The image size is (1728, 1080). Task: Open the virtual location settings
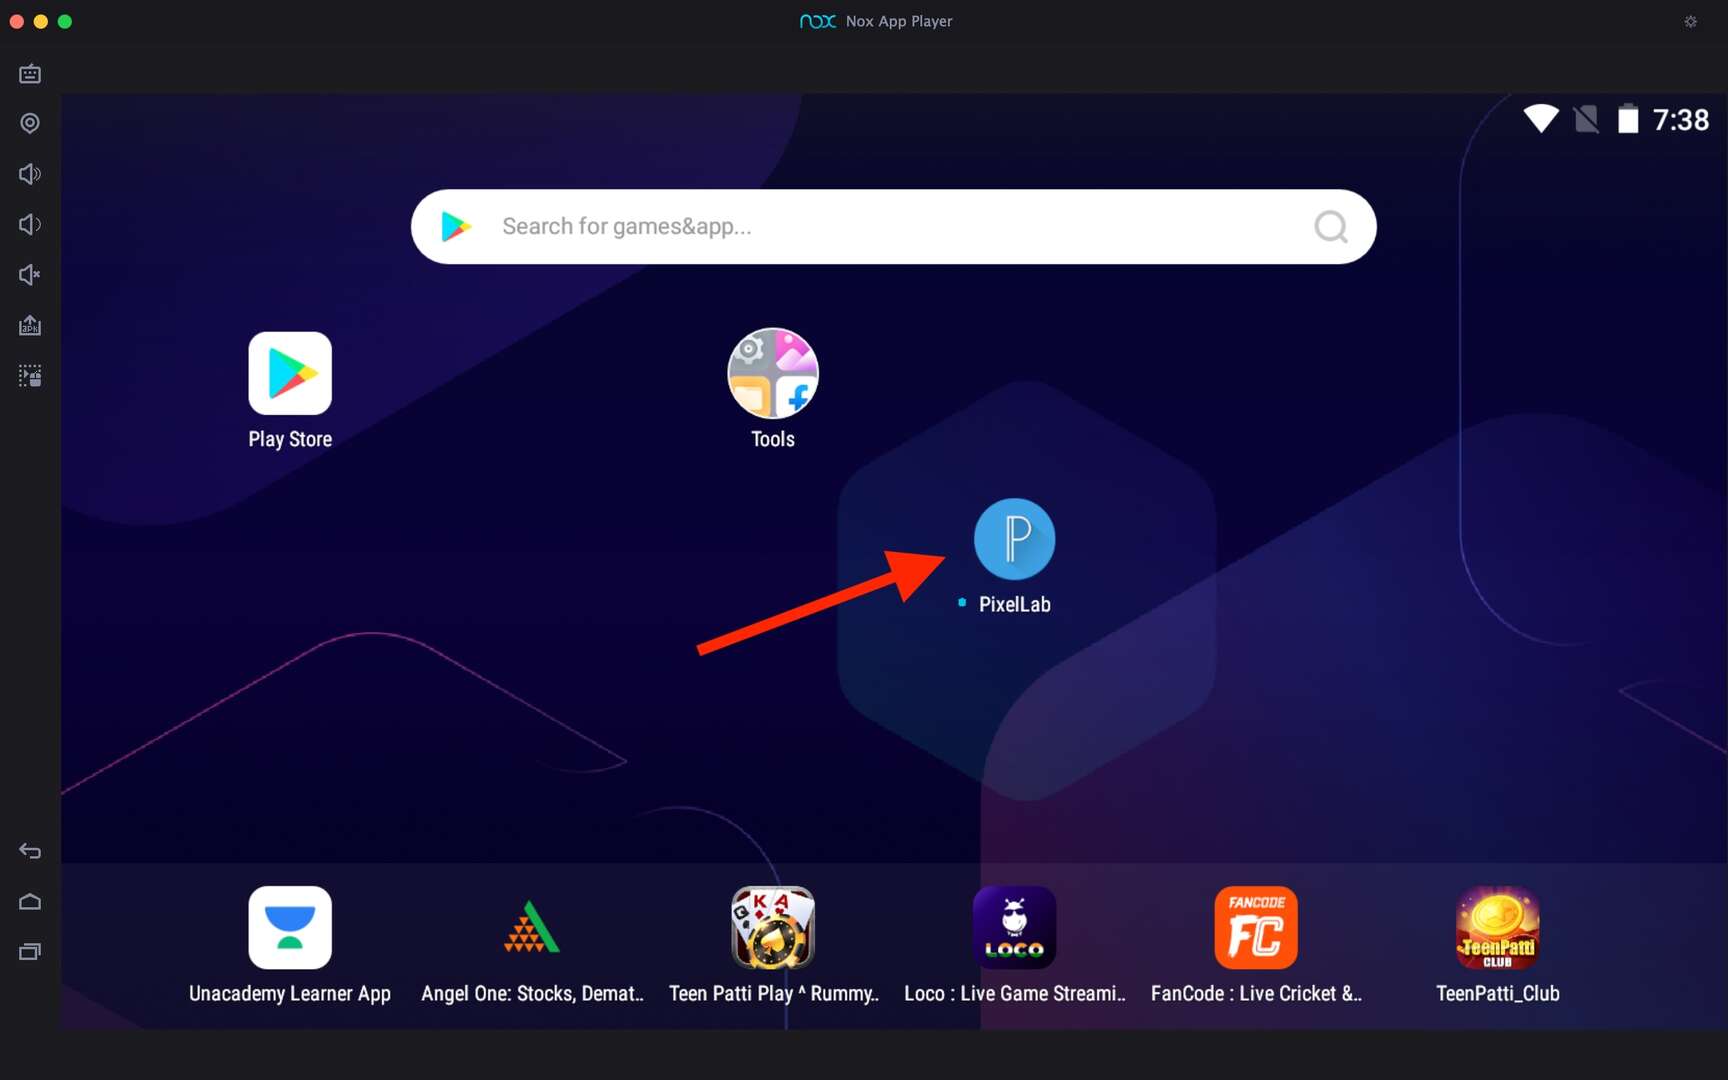point(29,123)
